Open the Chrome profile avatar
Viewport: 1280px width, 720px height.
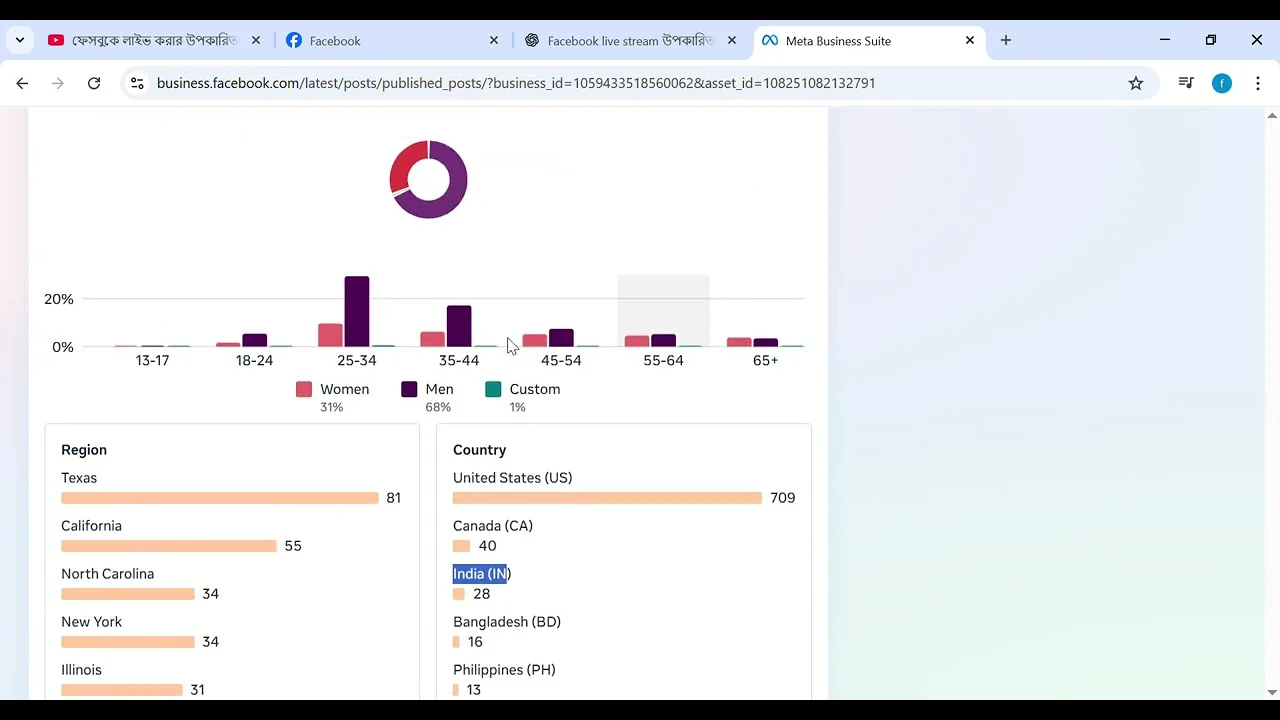coord(1222,83)
